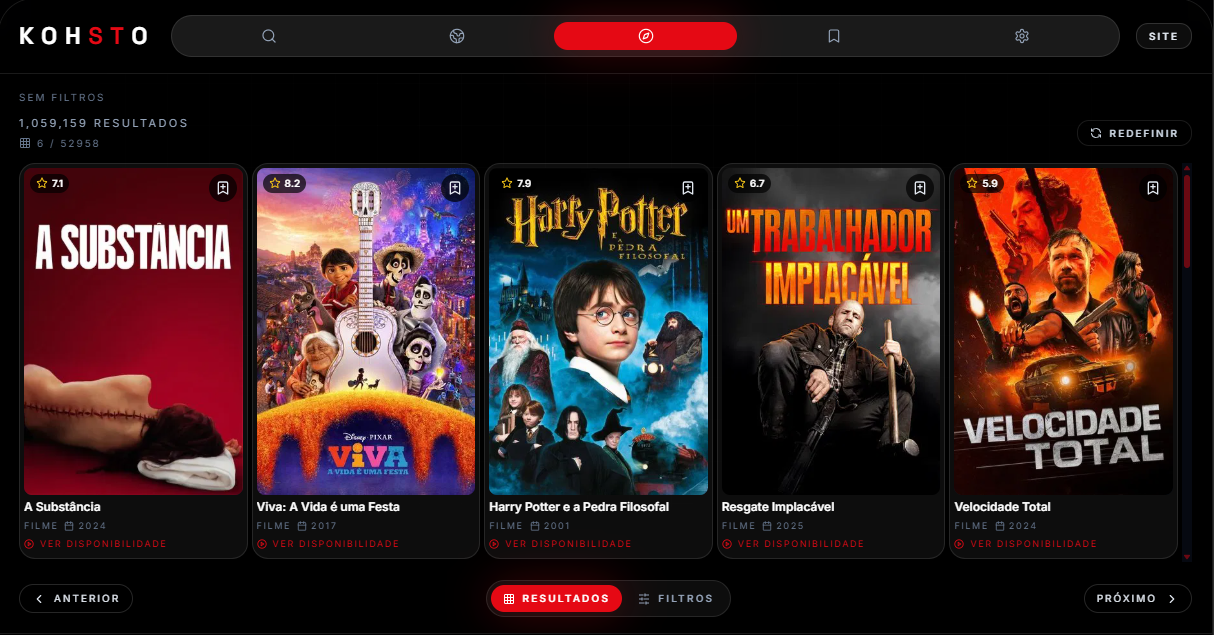This screenshot has height=635, width=1214.
Task: Click the globe-shaped icon in top navigation
Action: coord(457,36)
